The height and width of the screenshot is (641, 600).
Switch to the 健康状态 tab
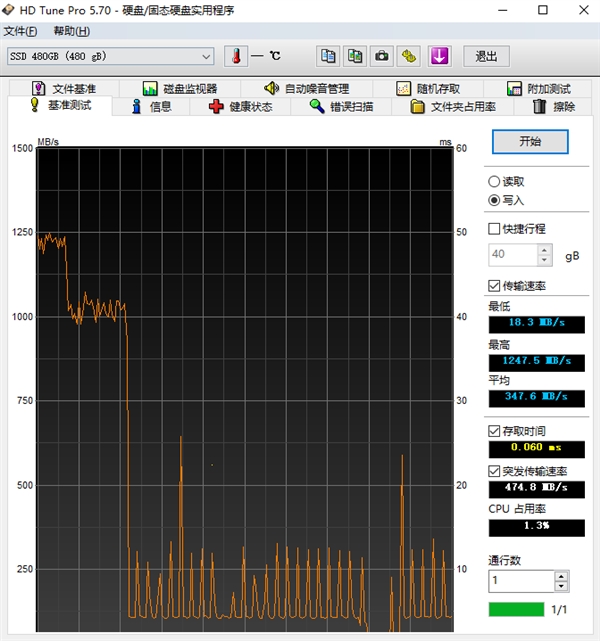(x=240, y=107)
